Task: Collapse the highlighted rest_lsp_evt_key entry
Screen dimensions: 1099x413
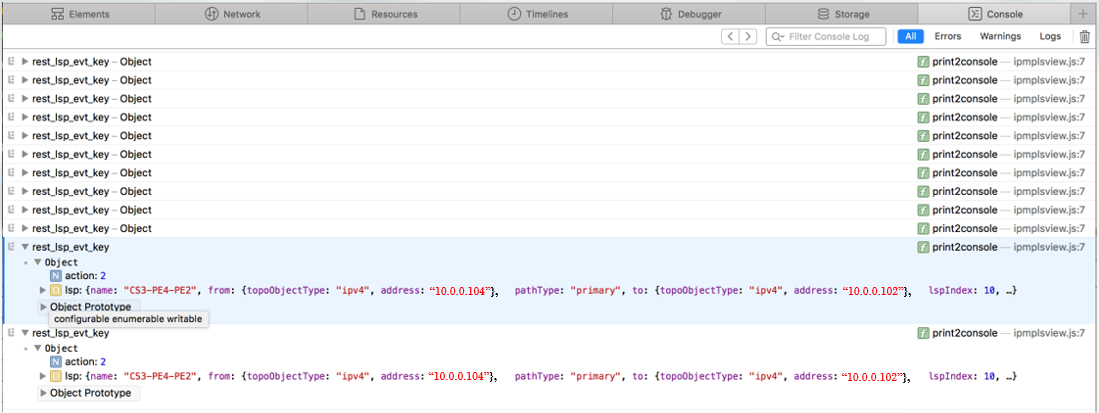Action: tap(25, 247)
